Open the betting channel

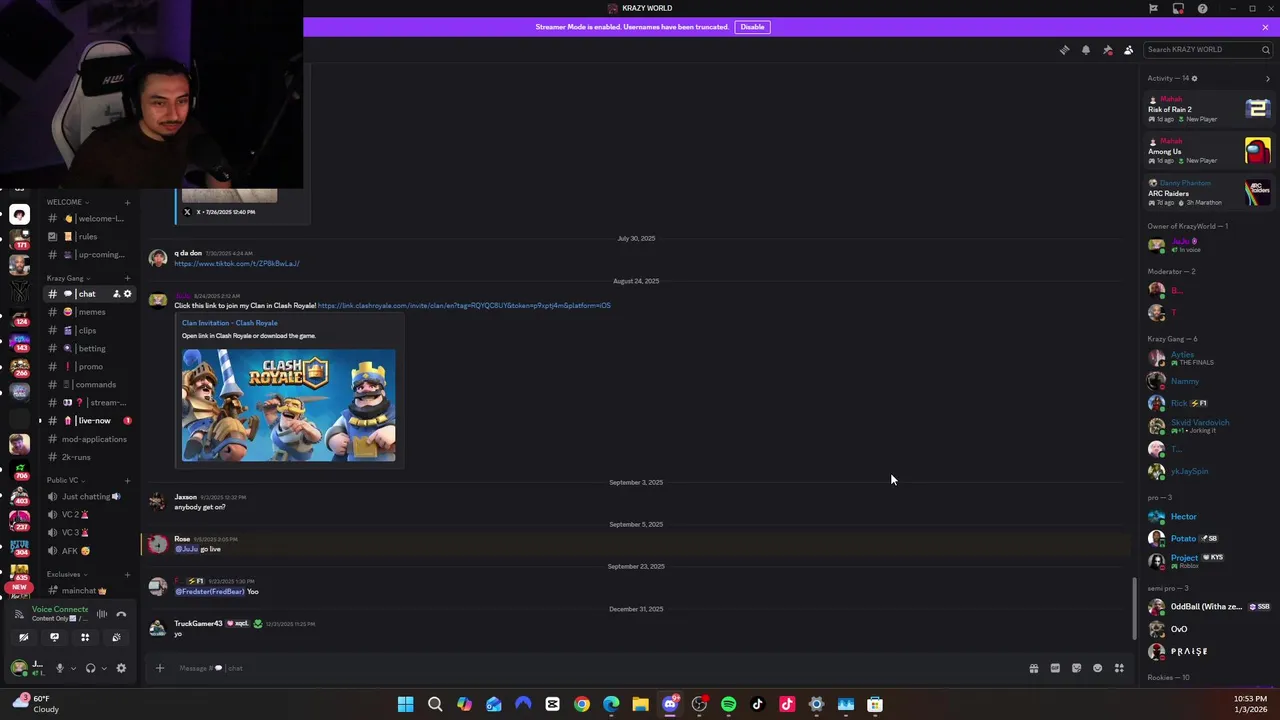[x=89, y=348]
